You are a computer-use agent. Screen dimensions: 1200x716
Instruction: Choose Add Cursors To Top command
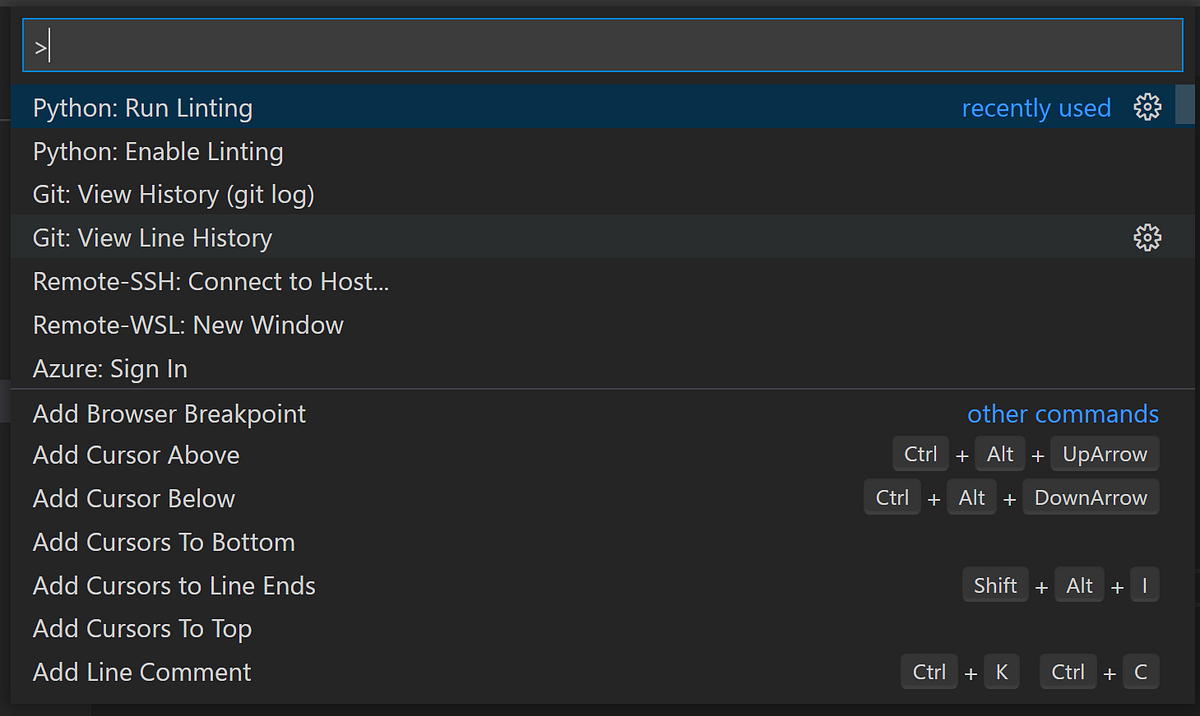point(142,629)
